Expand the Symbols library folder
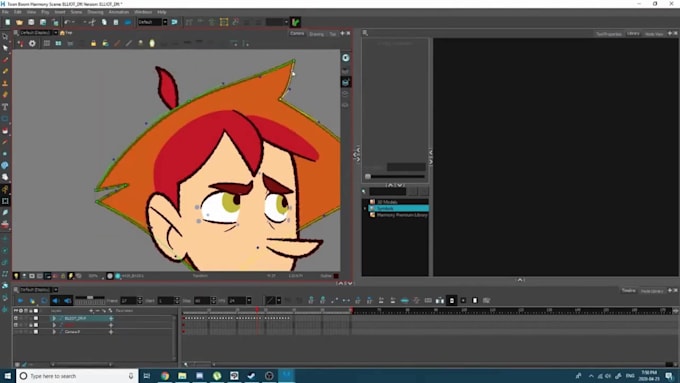Viewport: 680px width, 383px height. (365, 209)
